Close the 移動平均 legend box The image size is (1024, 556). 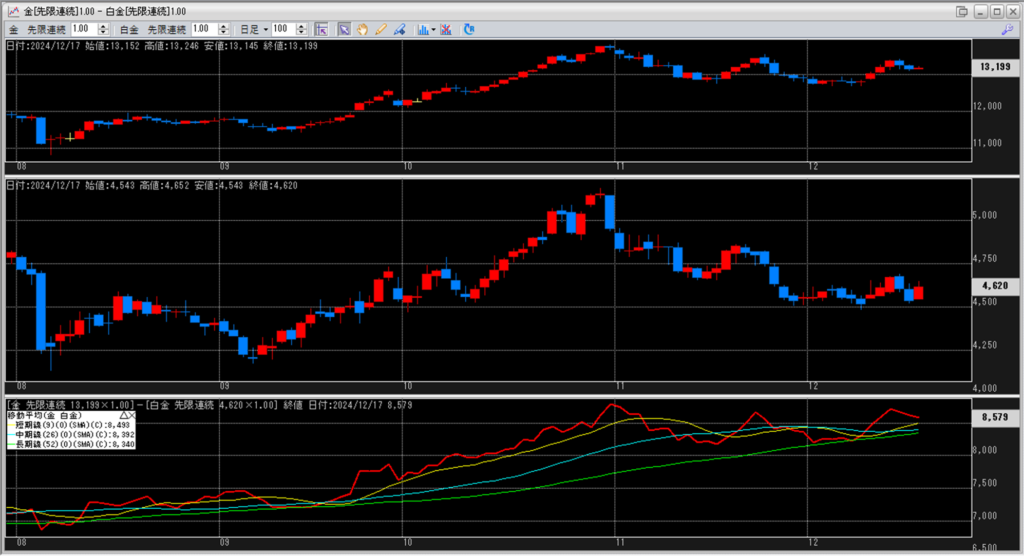pyautogui.click(x=133, y=414)
